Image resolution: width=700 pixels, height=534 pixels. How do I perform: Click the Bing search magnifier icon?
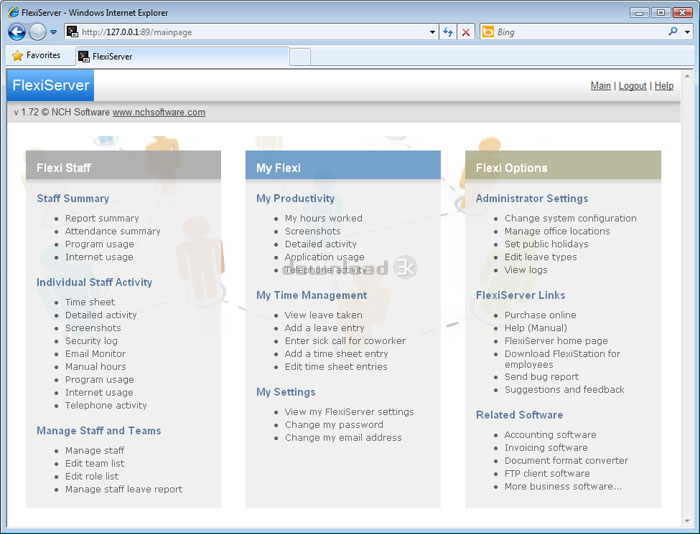[673, 32]
